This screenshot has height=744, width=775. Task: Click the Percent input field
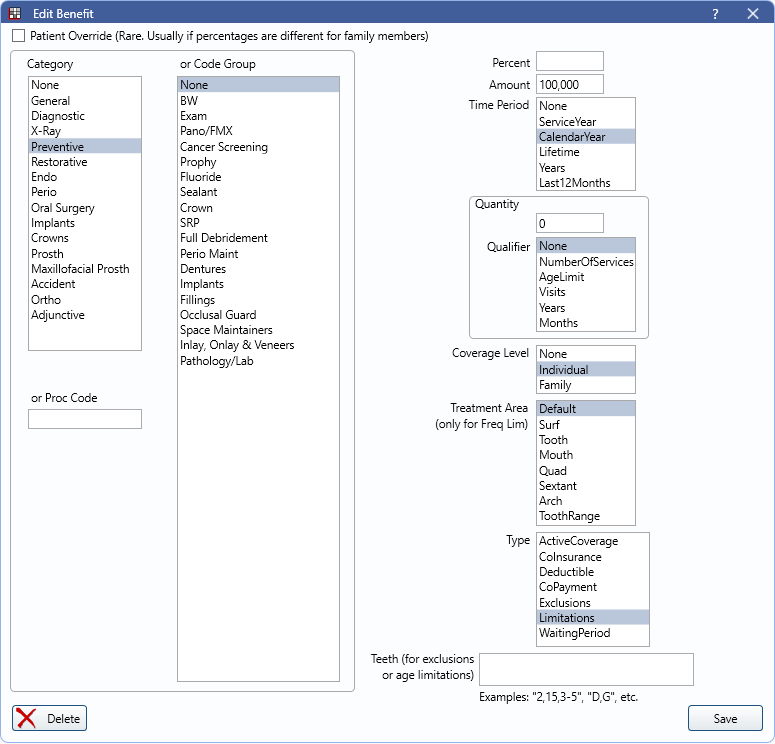(x=569, y=62)
